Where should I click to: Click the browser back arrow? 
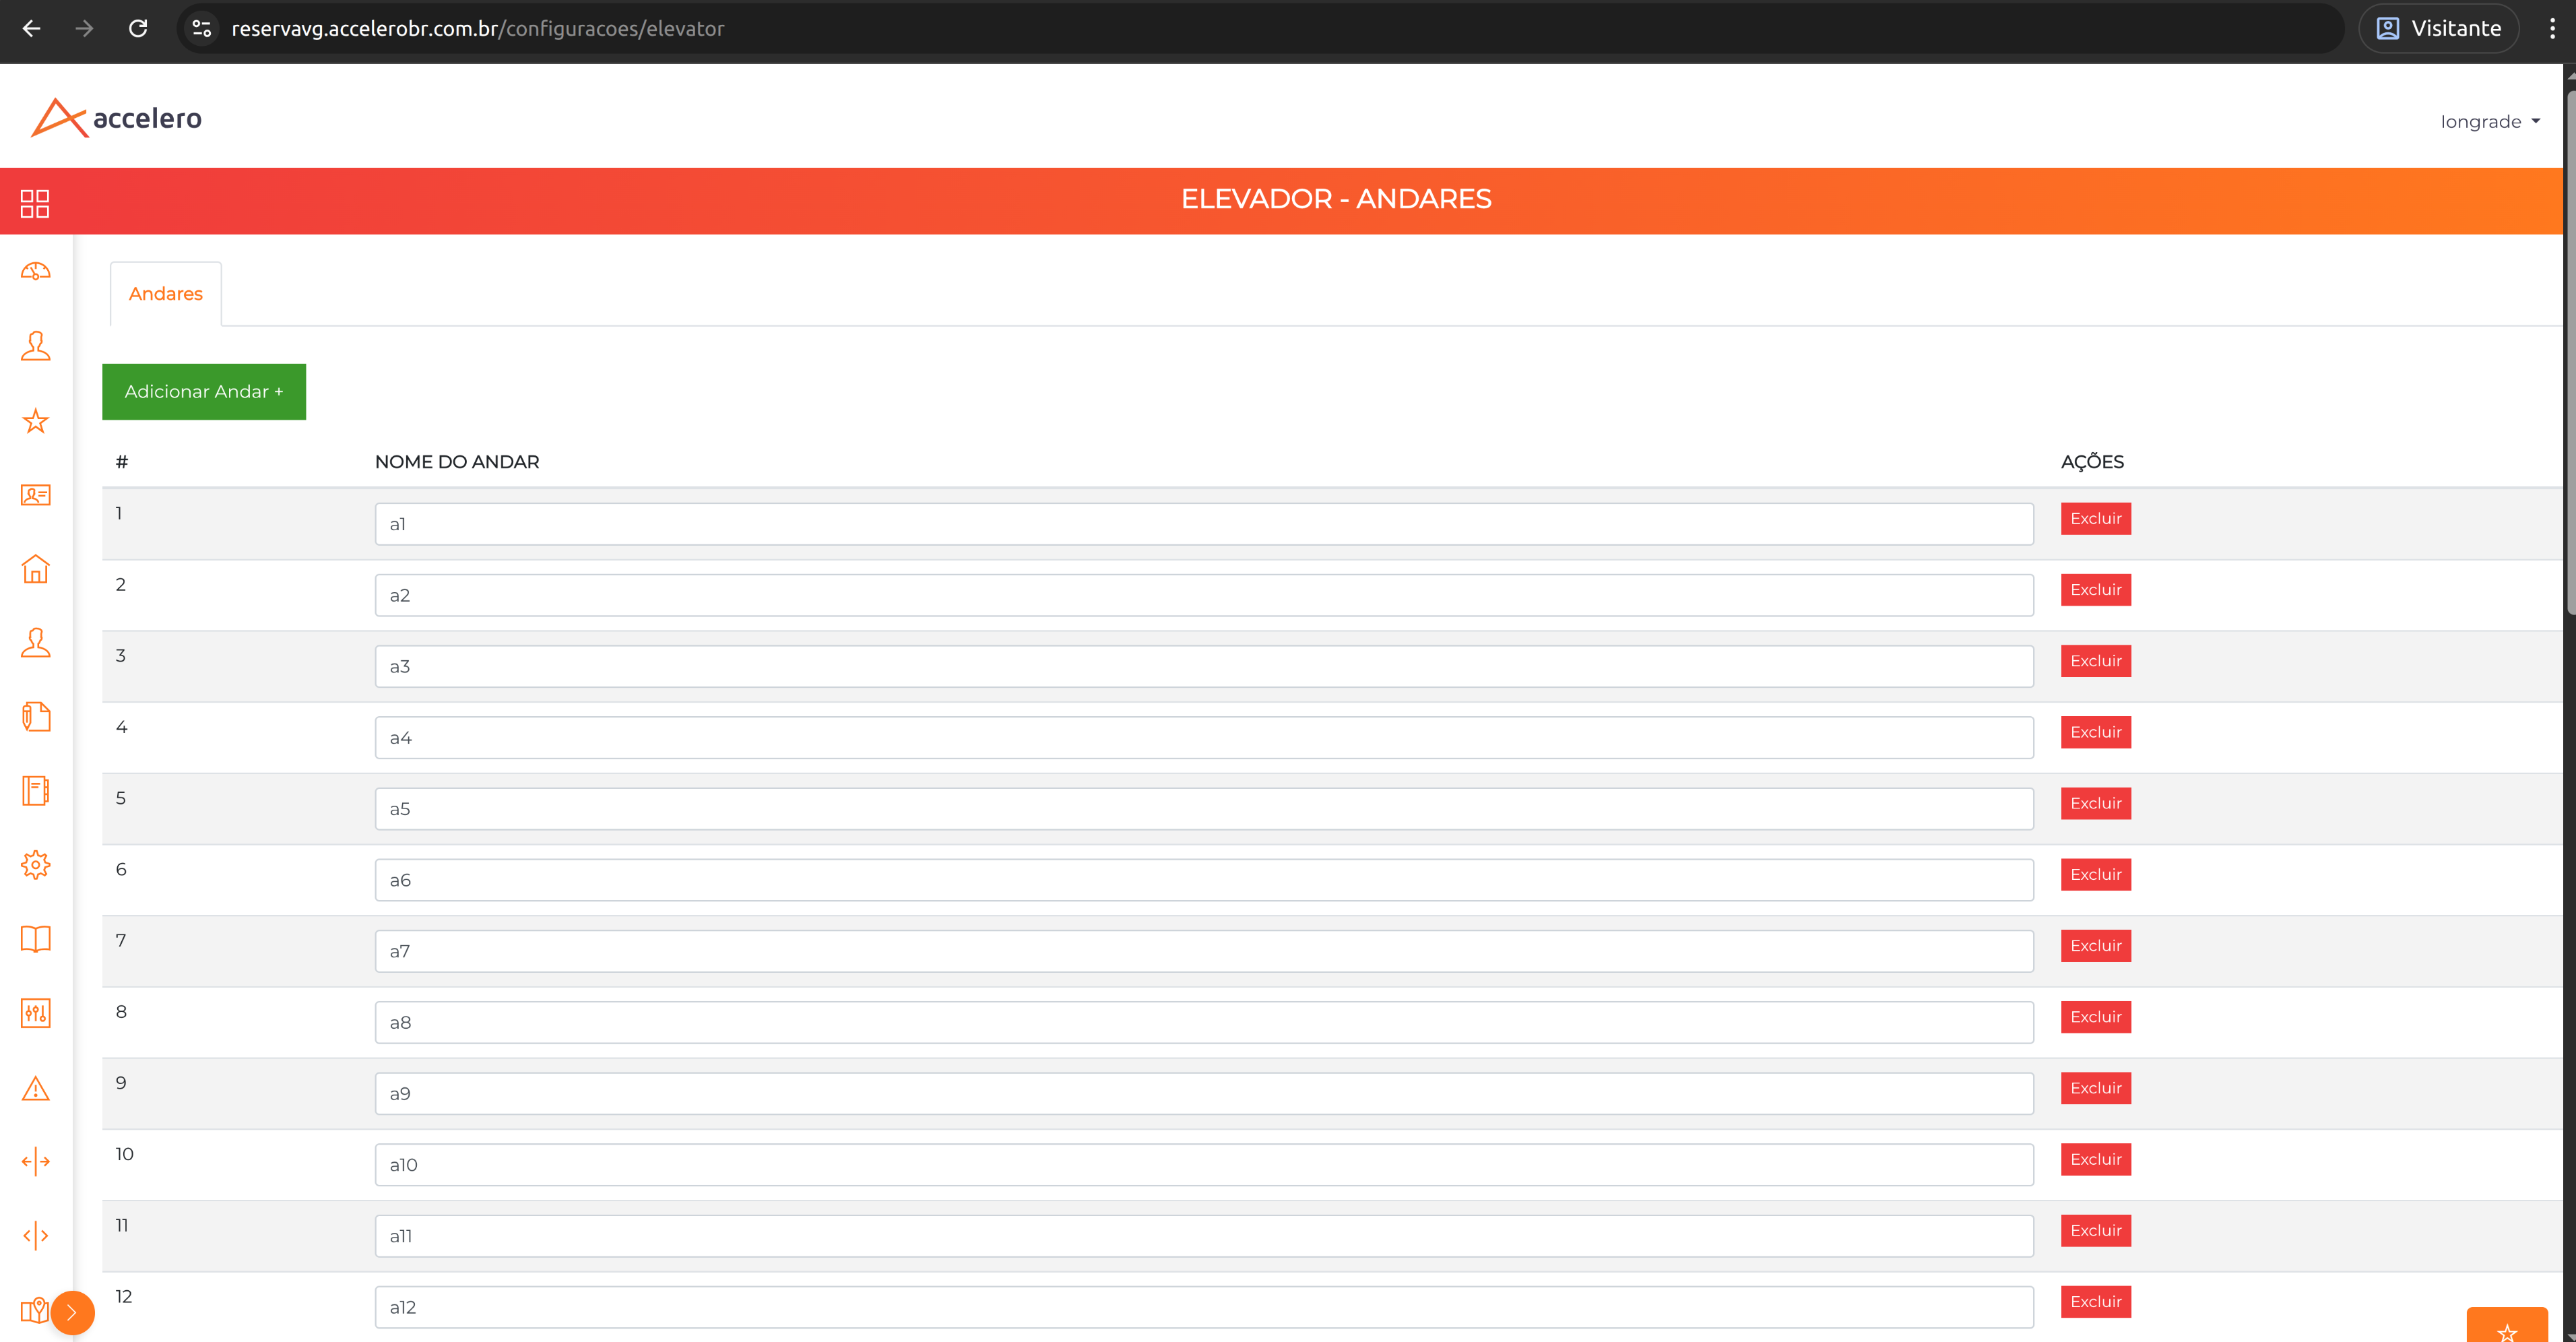click(x=31, y=28)
